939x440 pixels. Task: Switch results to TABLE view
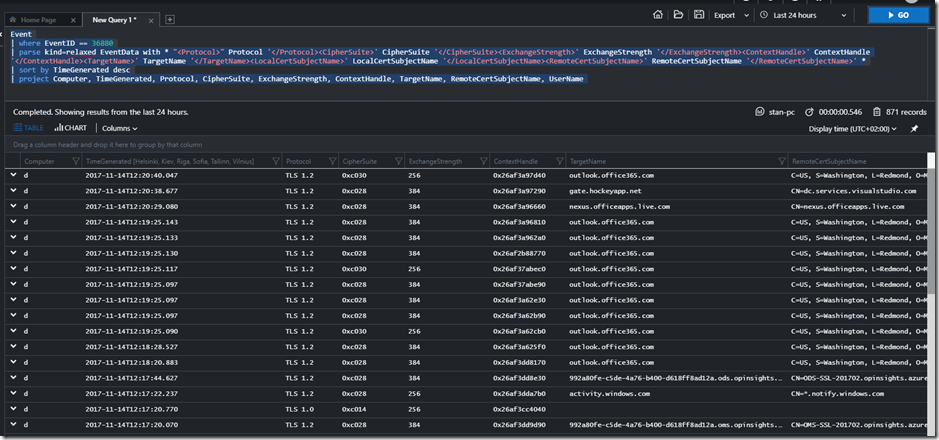point(29,128)
